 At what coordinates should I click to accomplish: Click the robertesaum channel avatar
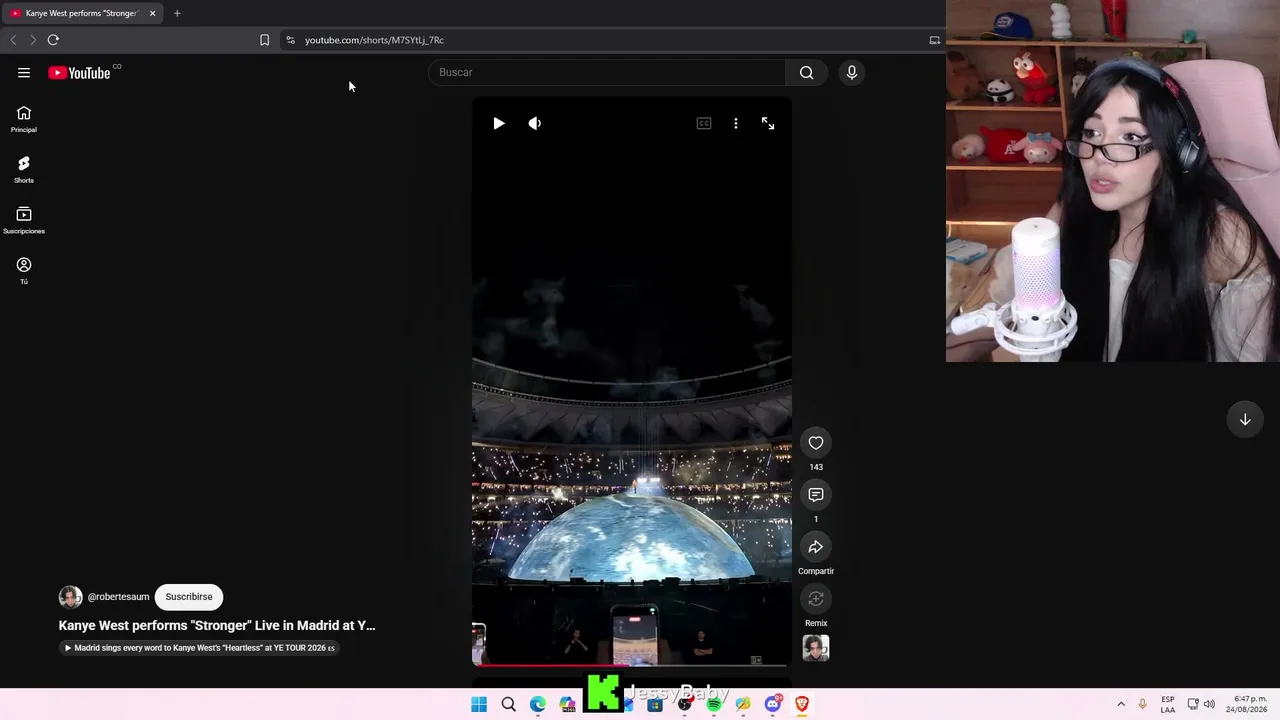coord(70,597)
